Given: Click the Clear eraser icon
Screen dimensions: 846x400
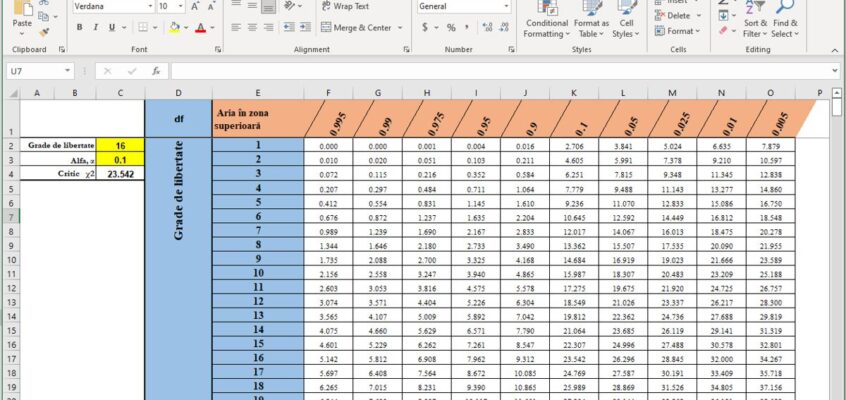Looking at the screenshot, I should (x=724, y=31).
